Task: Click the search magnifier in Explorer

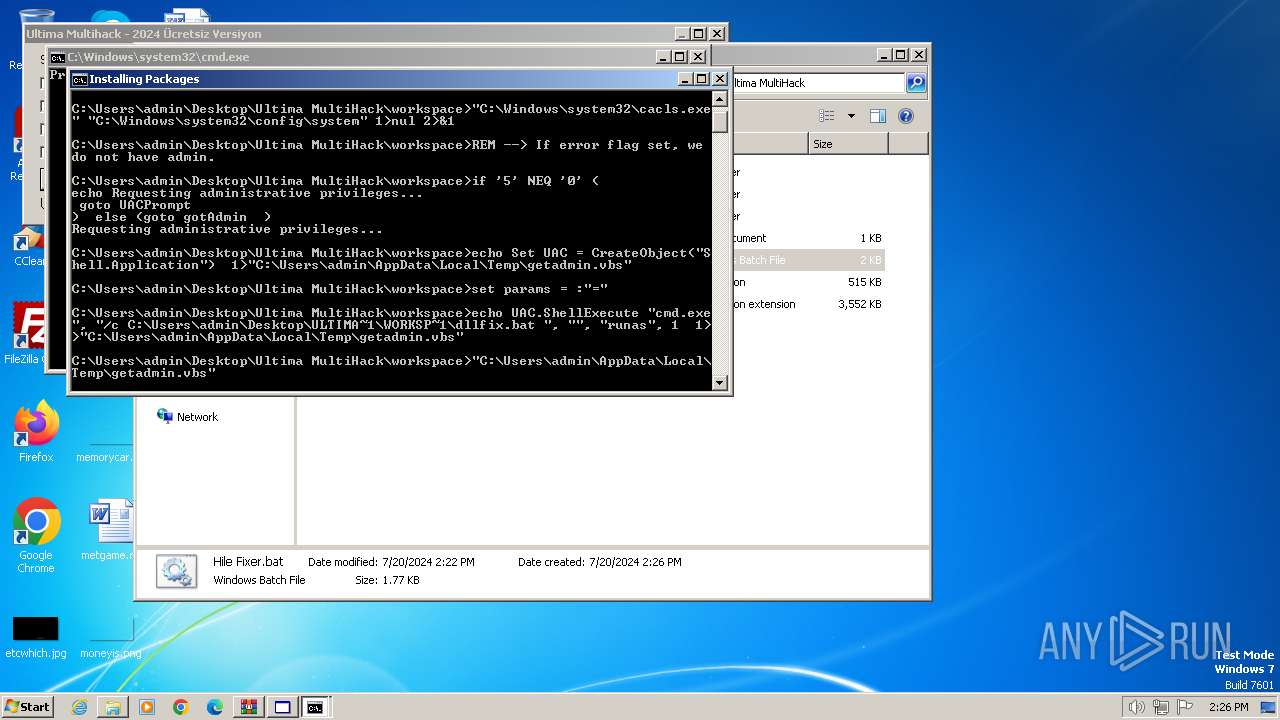Action: (x=915, y=83)
